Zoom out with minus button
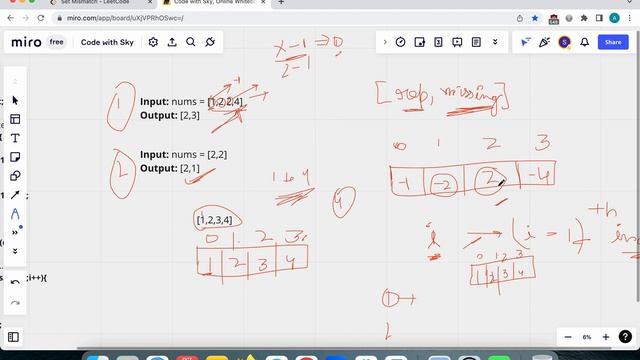Image resolution: width=640 pixels, height=360 pixels. click(568, 337)
